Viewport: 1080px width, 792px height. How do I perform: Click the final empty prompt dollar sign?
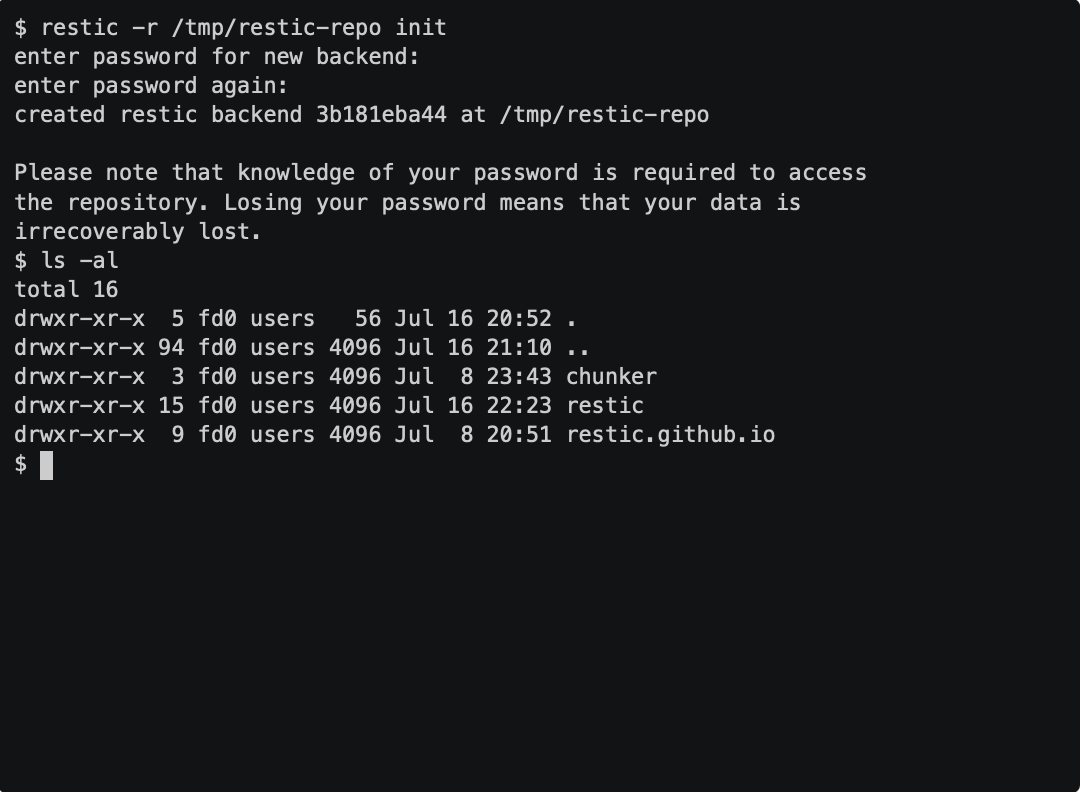point(21,464)
